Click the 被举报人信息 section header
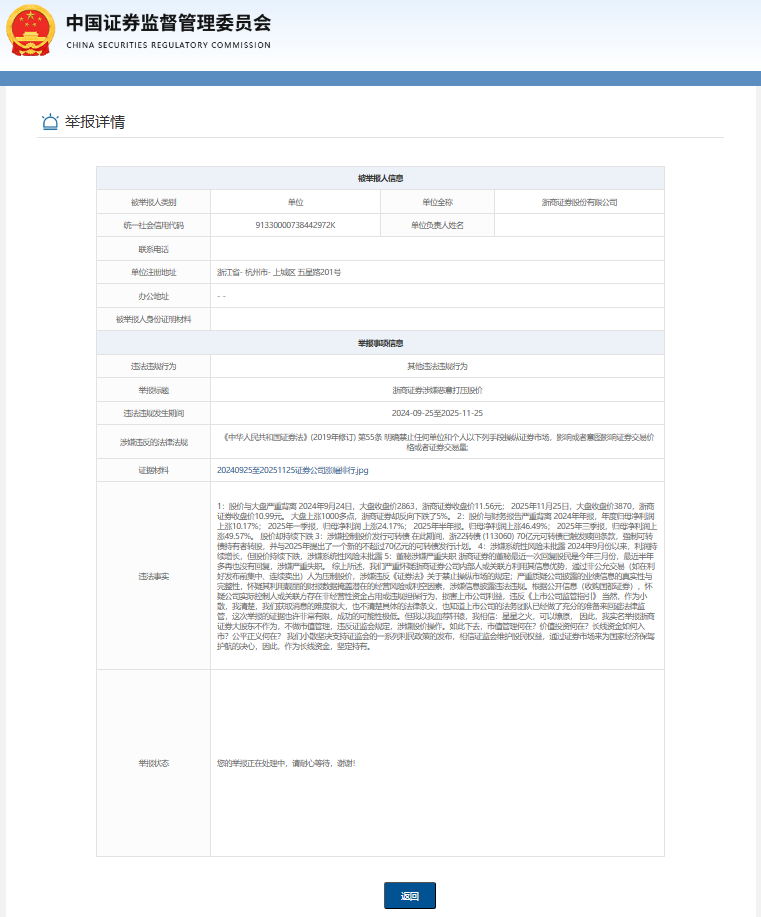This screenshot has height=917, width=761. tap(380, 178)
